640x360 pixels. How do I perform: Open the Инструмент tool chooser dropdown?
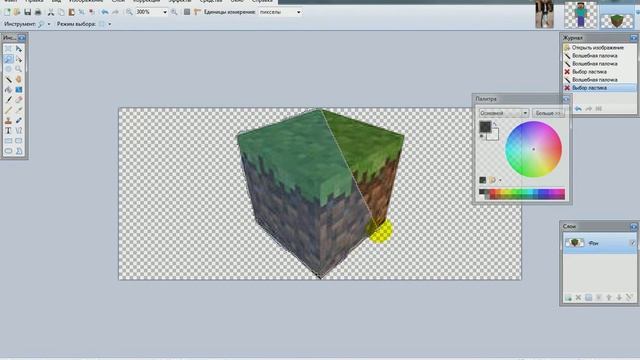tap(49, 24)
